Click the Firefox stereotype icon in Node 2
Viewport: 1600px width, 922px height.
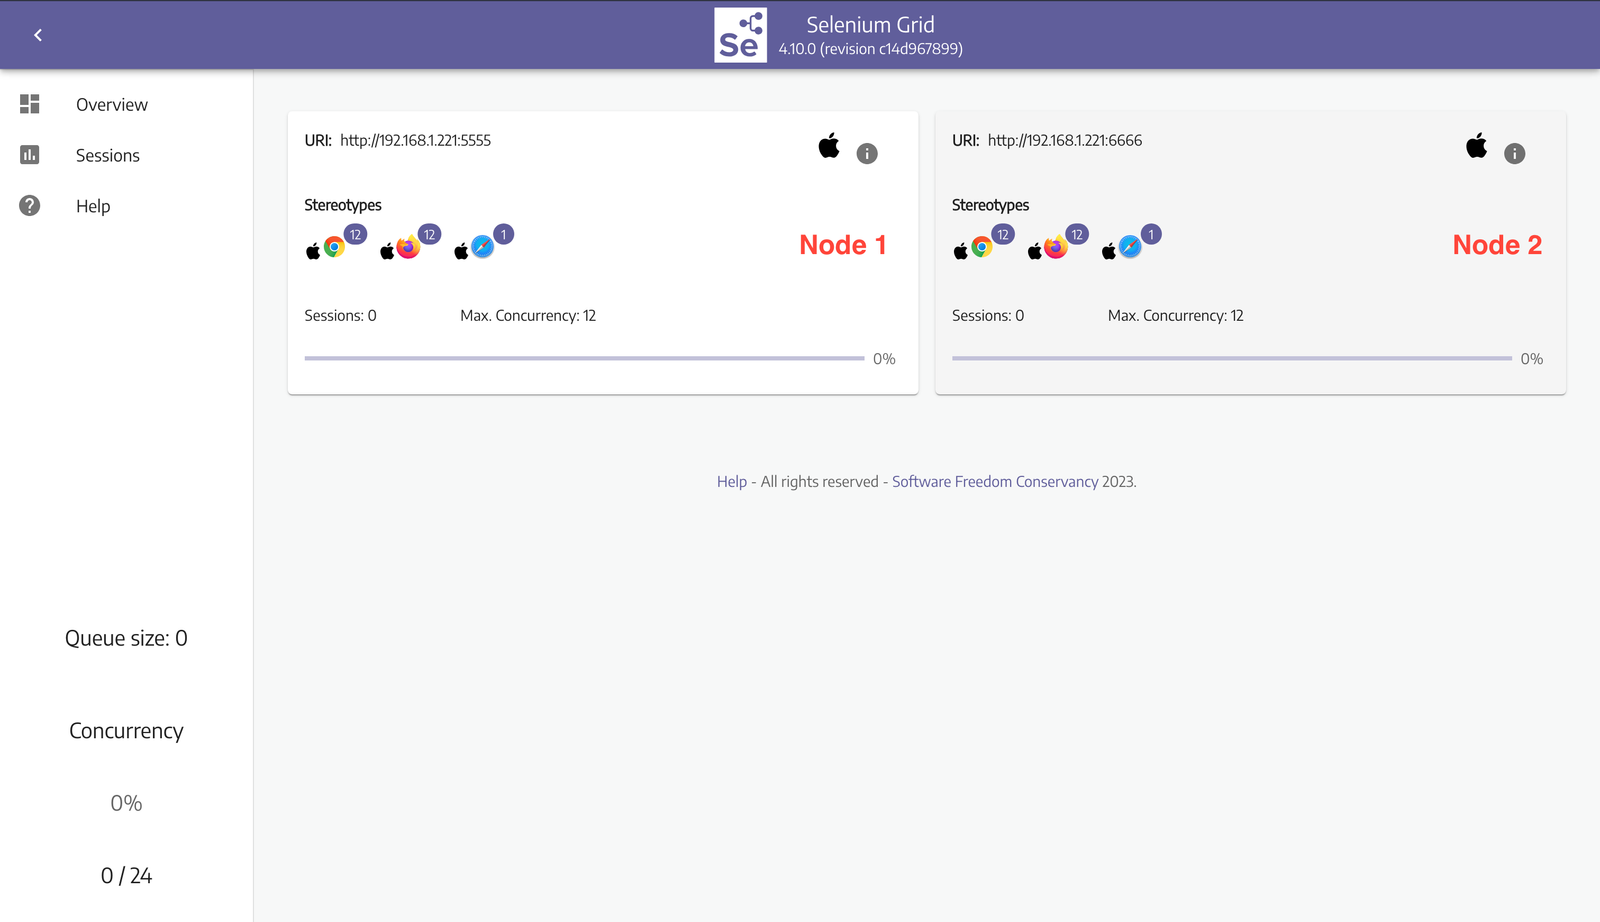[1056, 247]
